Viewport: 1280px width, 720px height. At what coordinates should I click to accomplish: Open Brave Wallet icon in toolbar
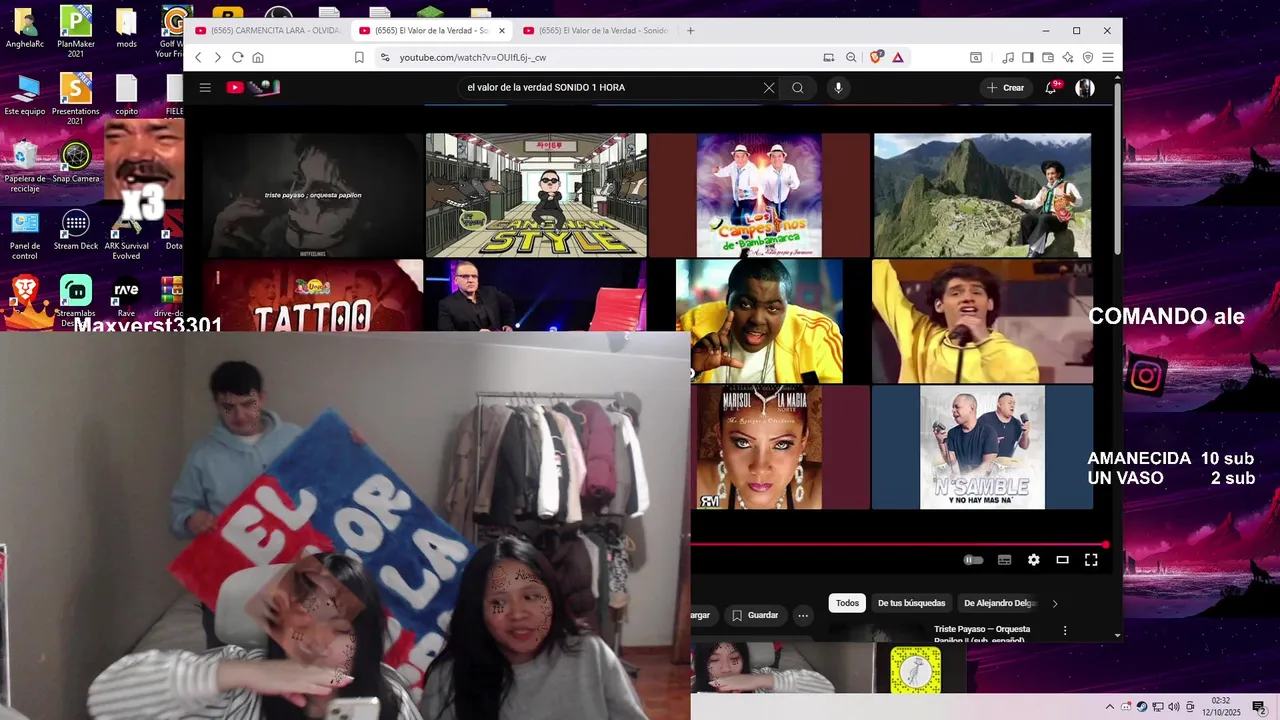(1048, 57)
